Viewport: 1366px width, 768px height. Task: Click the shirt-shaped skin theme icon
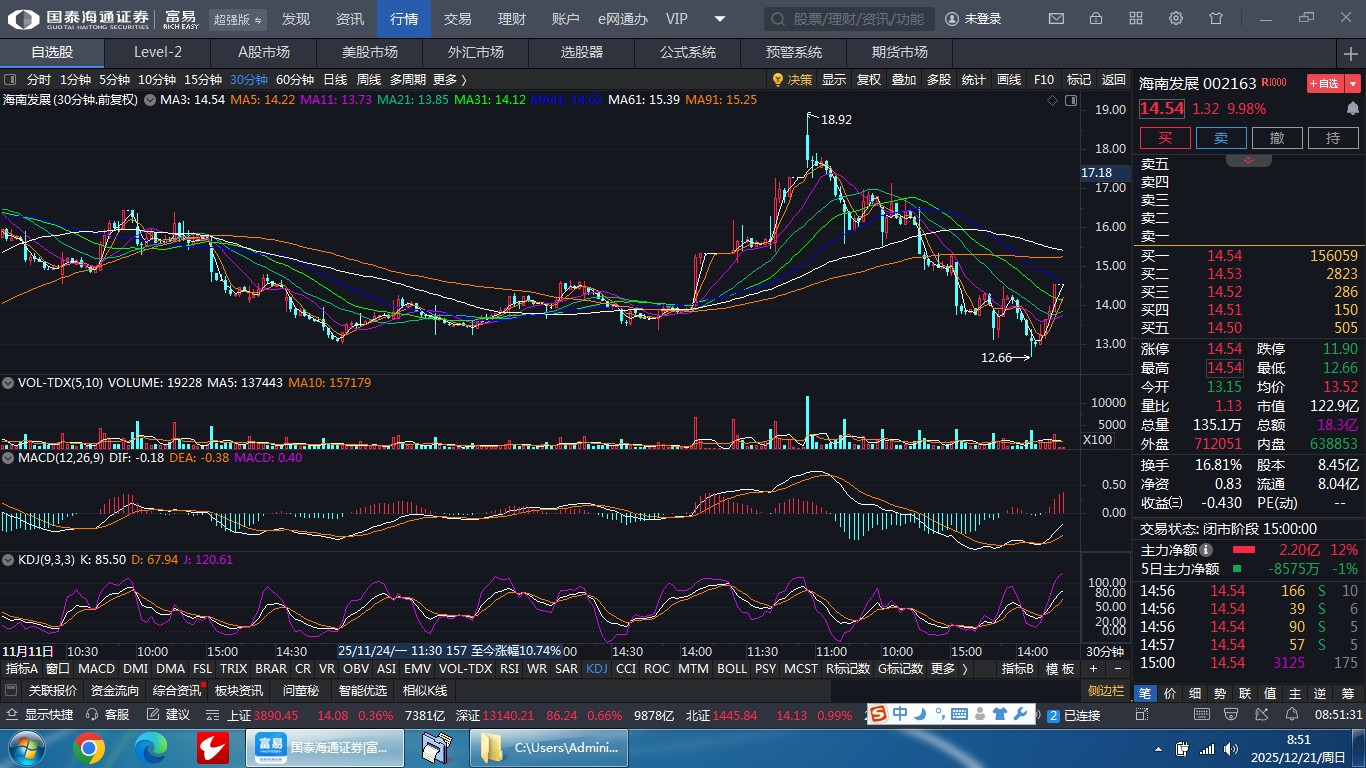1216,19
